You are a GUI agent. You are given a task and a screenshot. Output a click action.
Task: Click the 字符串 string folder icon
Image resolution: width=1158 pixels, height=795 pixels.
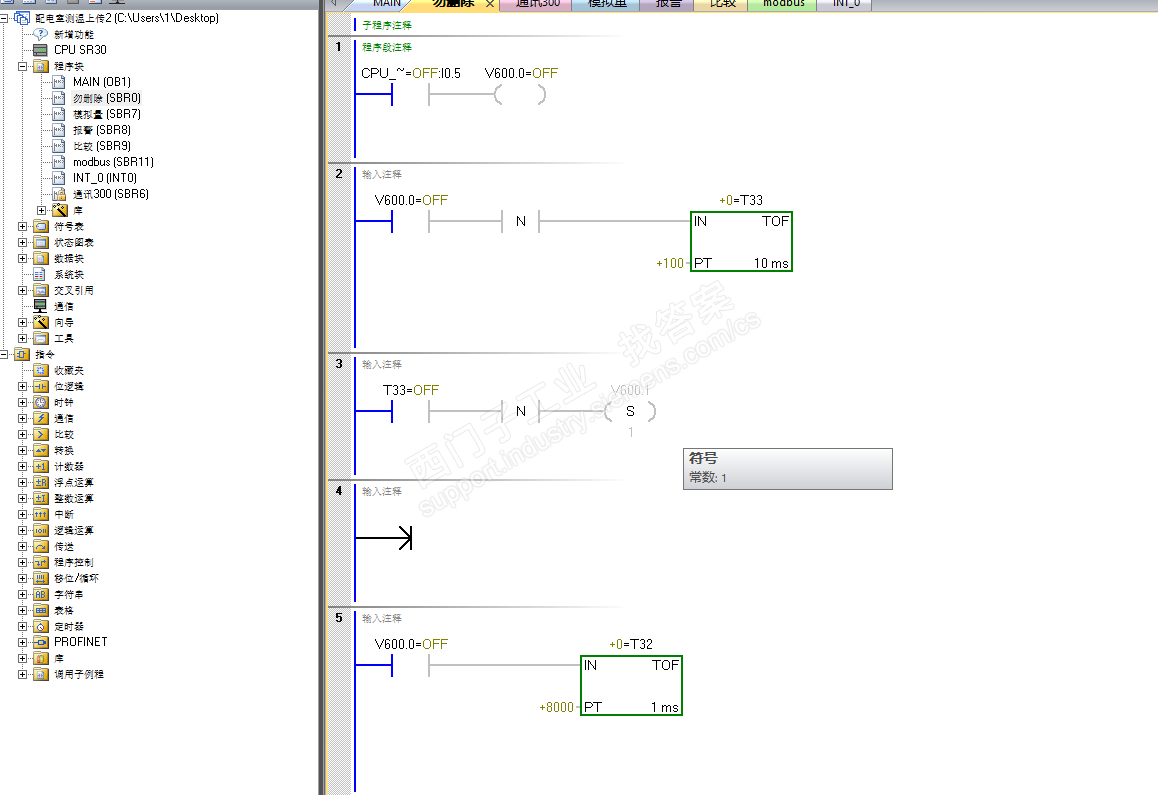click(41, 595)
